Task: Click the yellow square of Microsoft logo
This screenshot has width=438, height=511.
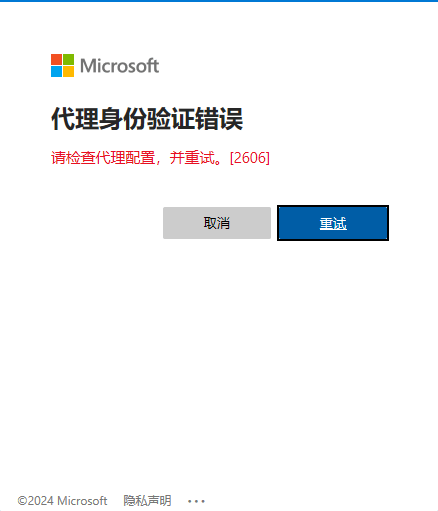Action: click(68, 71)
